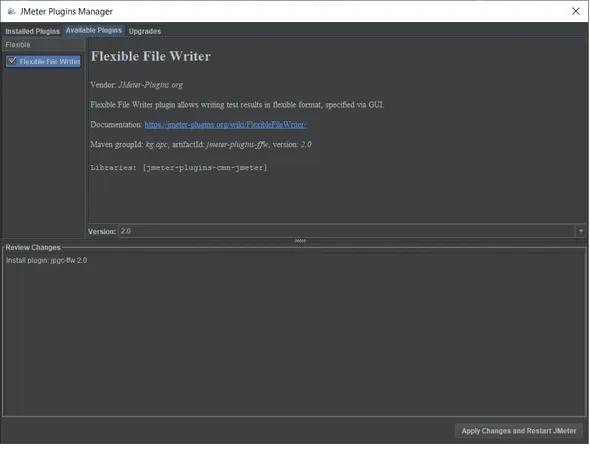590x454 pixels.
Task: Open the FlexibleFileWriter documentation link
Action: click(x=225, y=125)
